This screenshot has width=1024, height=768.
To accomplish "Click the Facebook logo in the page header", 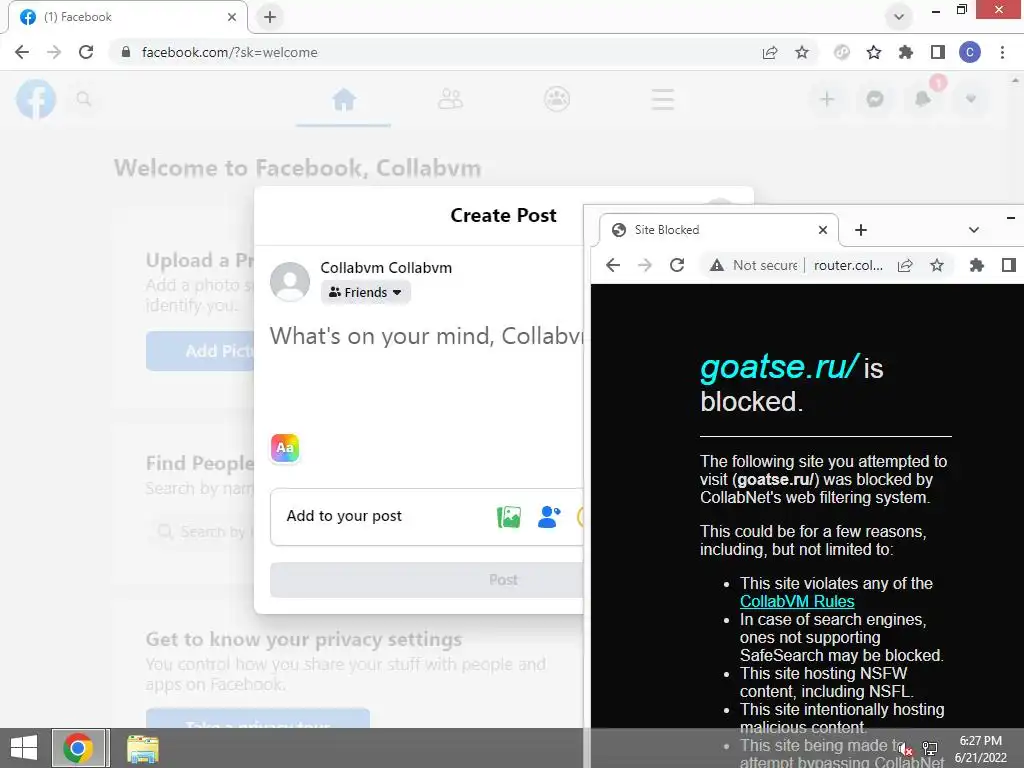I will (36, 99).
